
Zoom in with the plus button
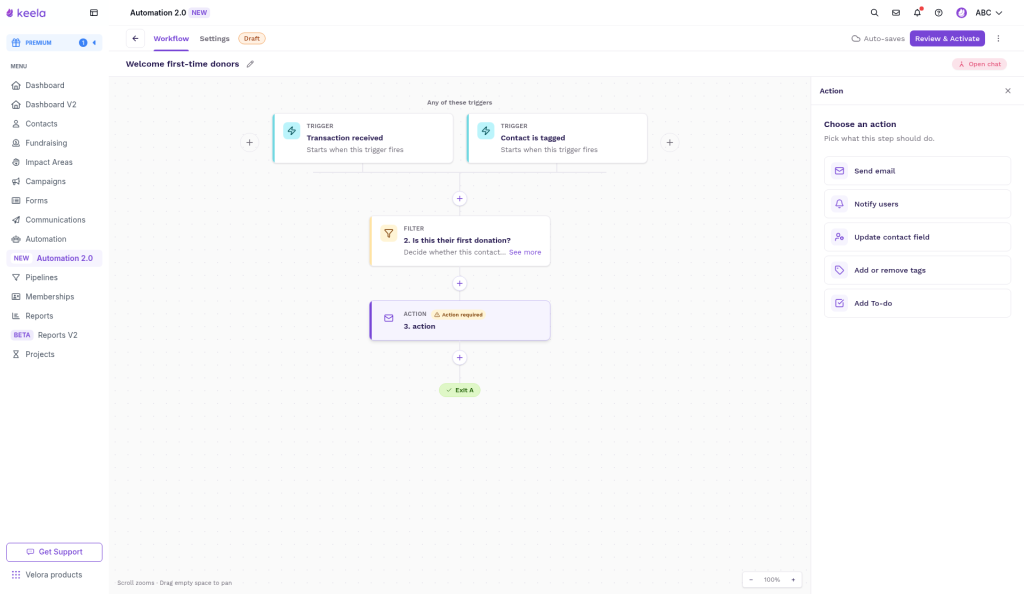pos(793,580)
